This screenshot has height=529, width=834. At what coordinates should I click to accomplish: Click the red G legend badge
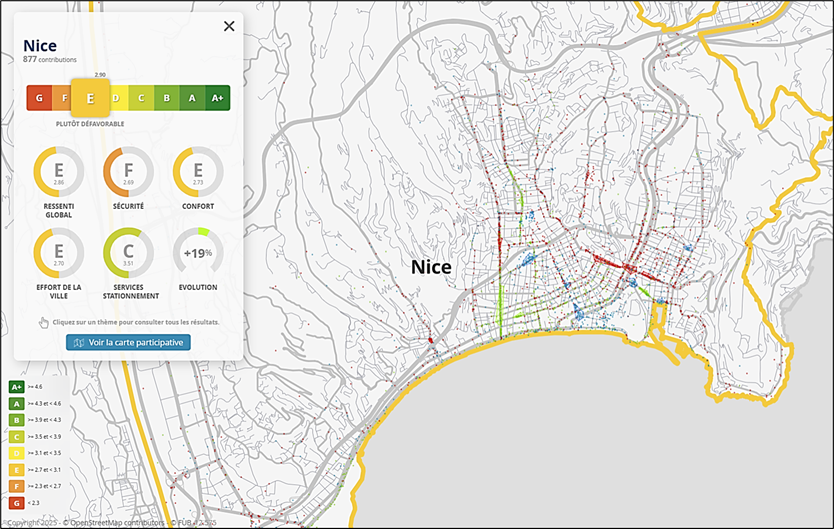(16, 502)
